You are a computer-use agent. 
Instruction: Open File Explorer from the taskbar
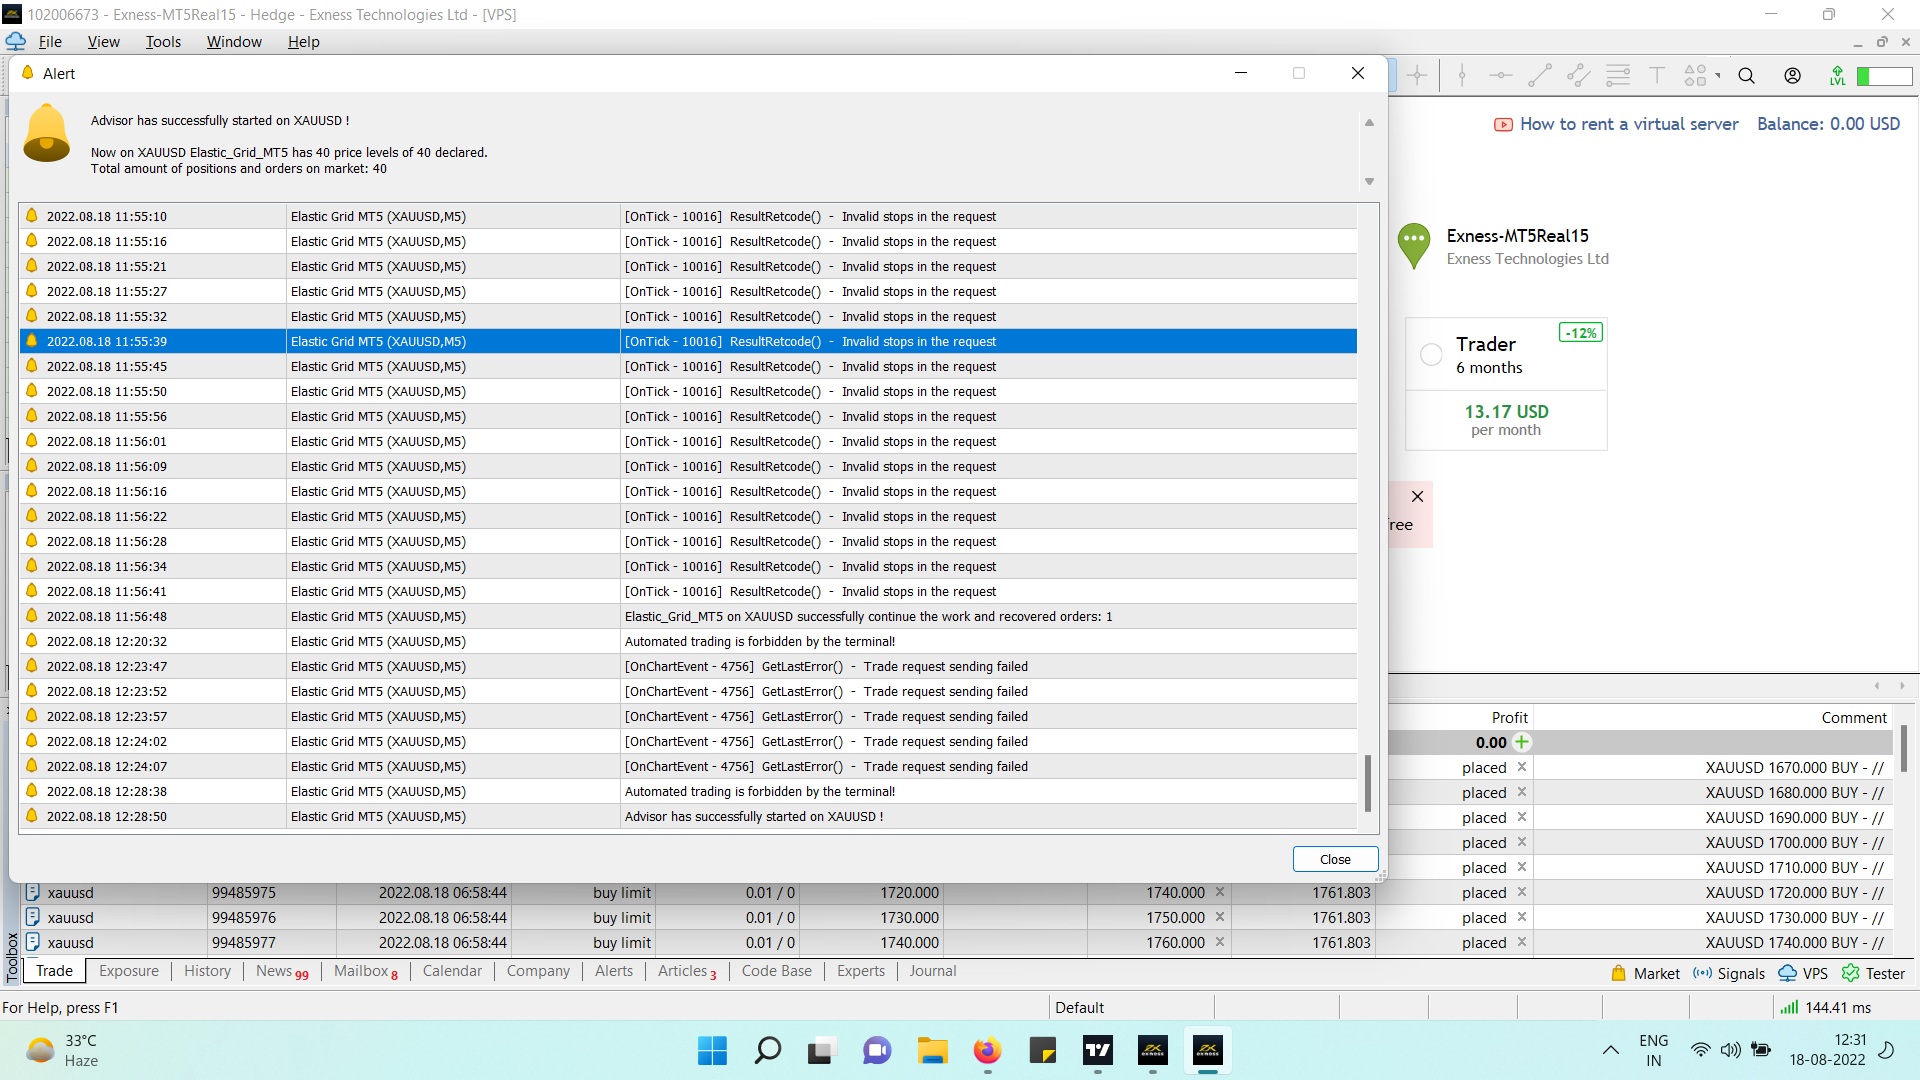tap(932, 1051)
